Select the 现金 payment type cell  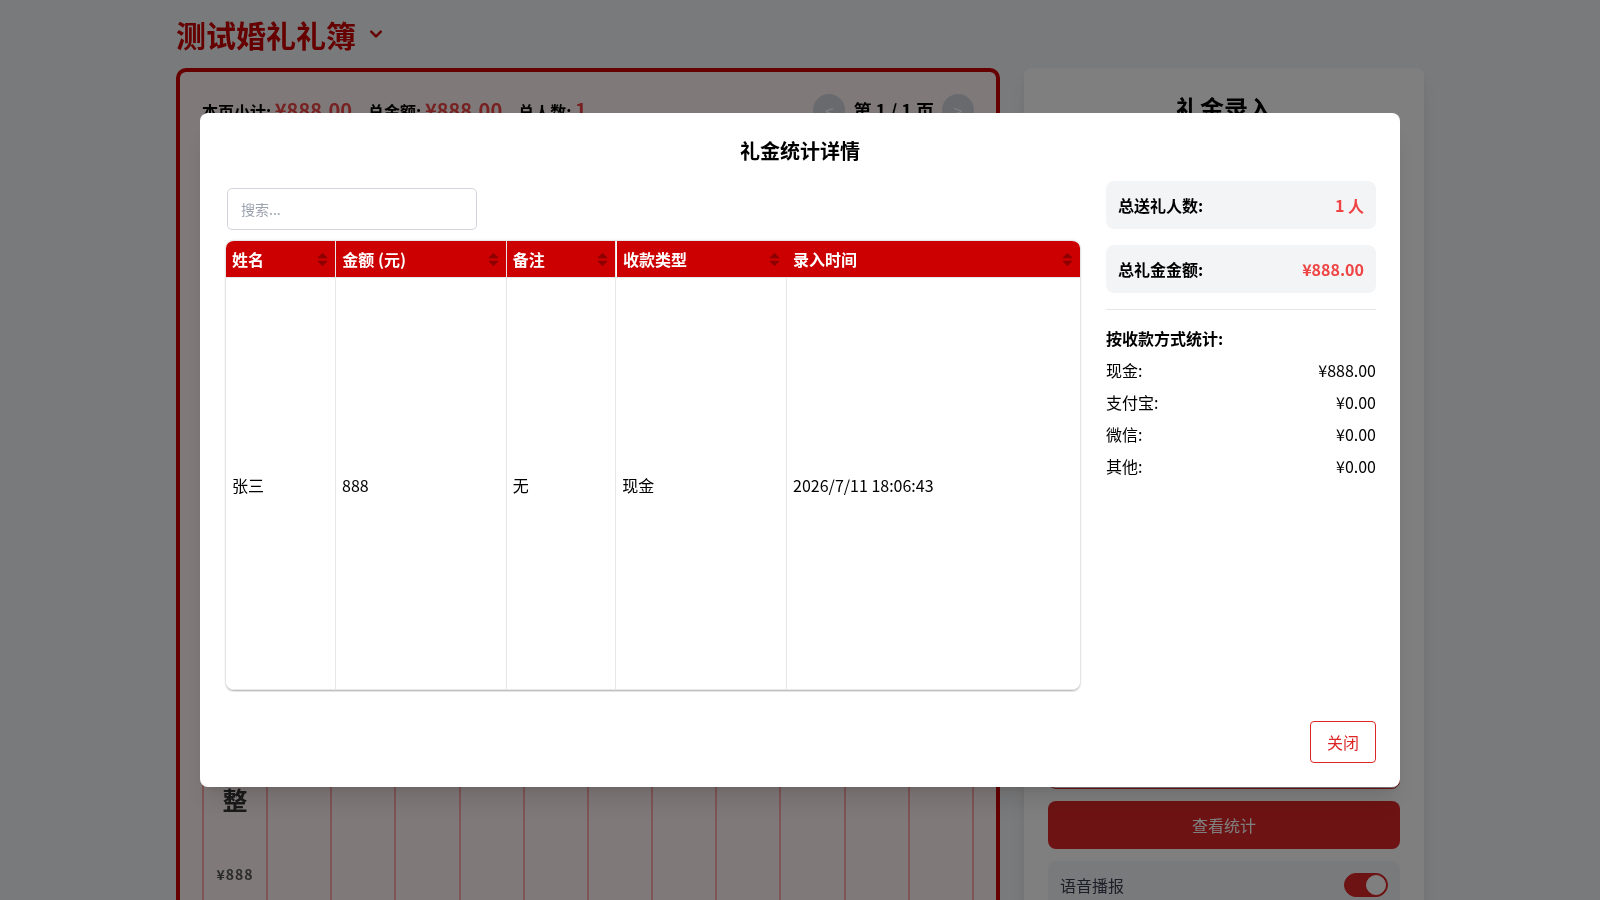[x=701, y=486]
